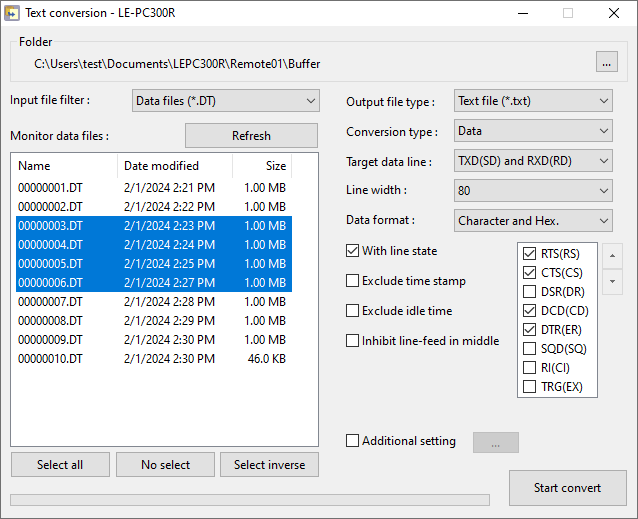Toggle the Additional setting checkbox
Image resolution: width=638 pixels, height=519 pixels.
[x=352, y=441]
